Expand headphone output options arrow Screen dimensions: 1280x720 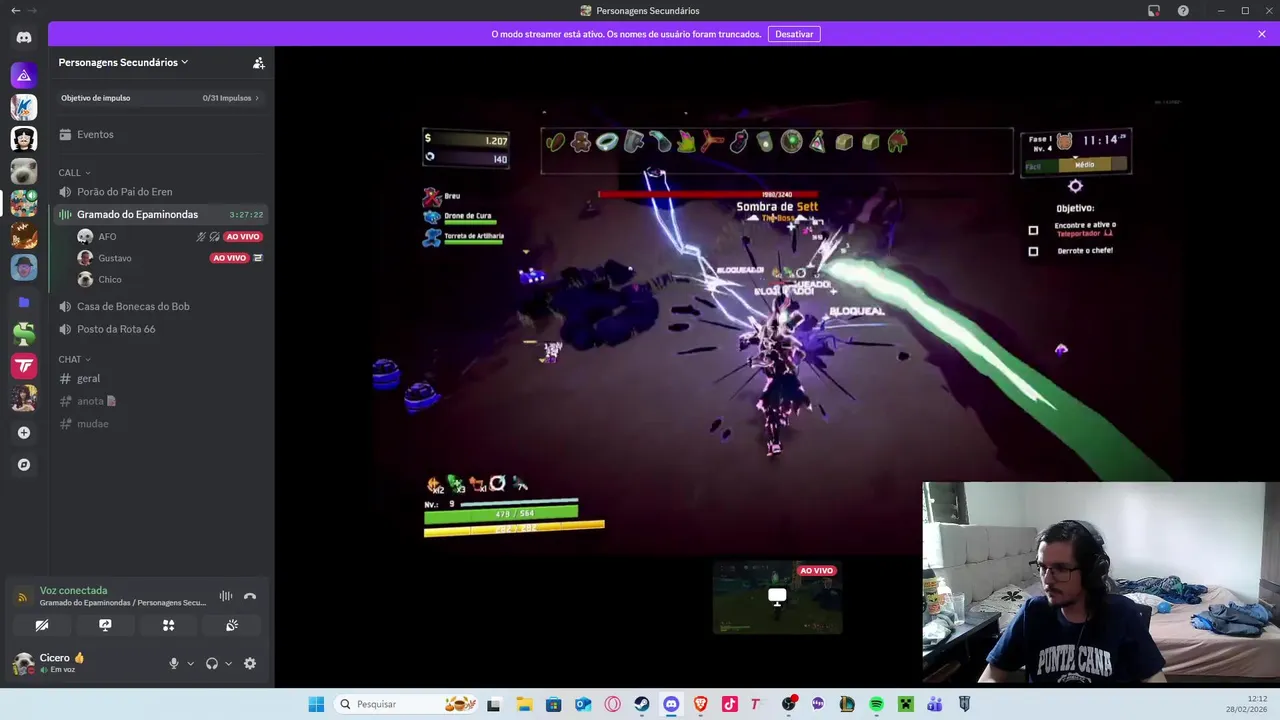point(228,664)
